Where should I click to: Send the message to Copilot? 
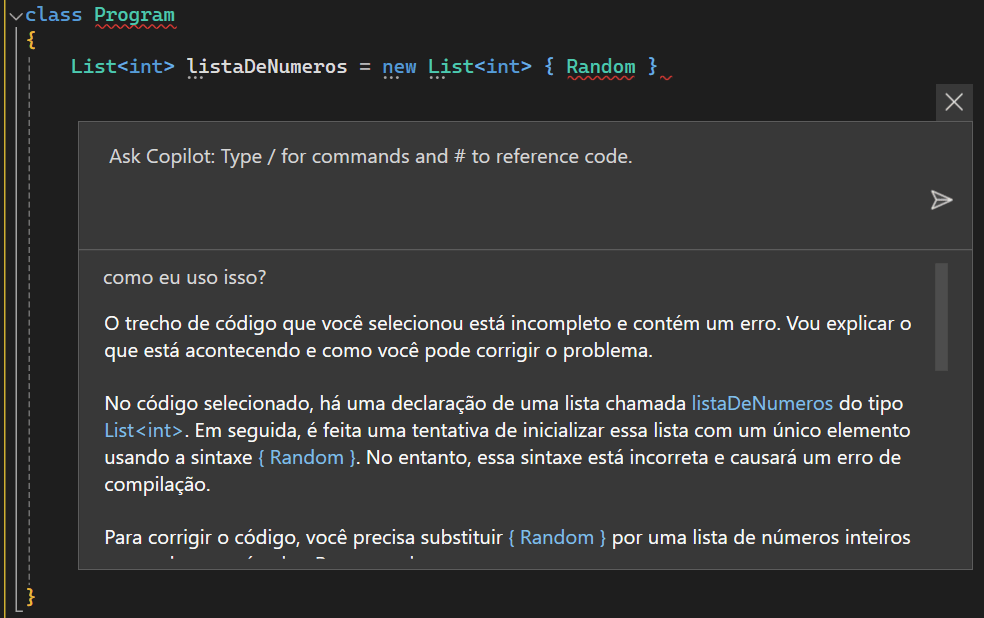click(x=941, y=200)
